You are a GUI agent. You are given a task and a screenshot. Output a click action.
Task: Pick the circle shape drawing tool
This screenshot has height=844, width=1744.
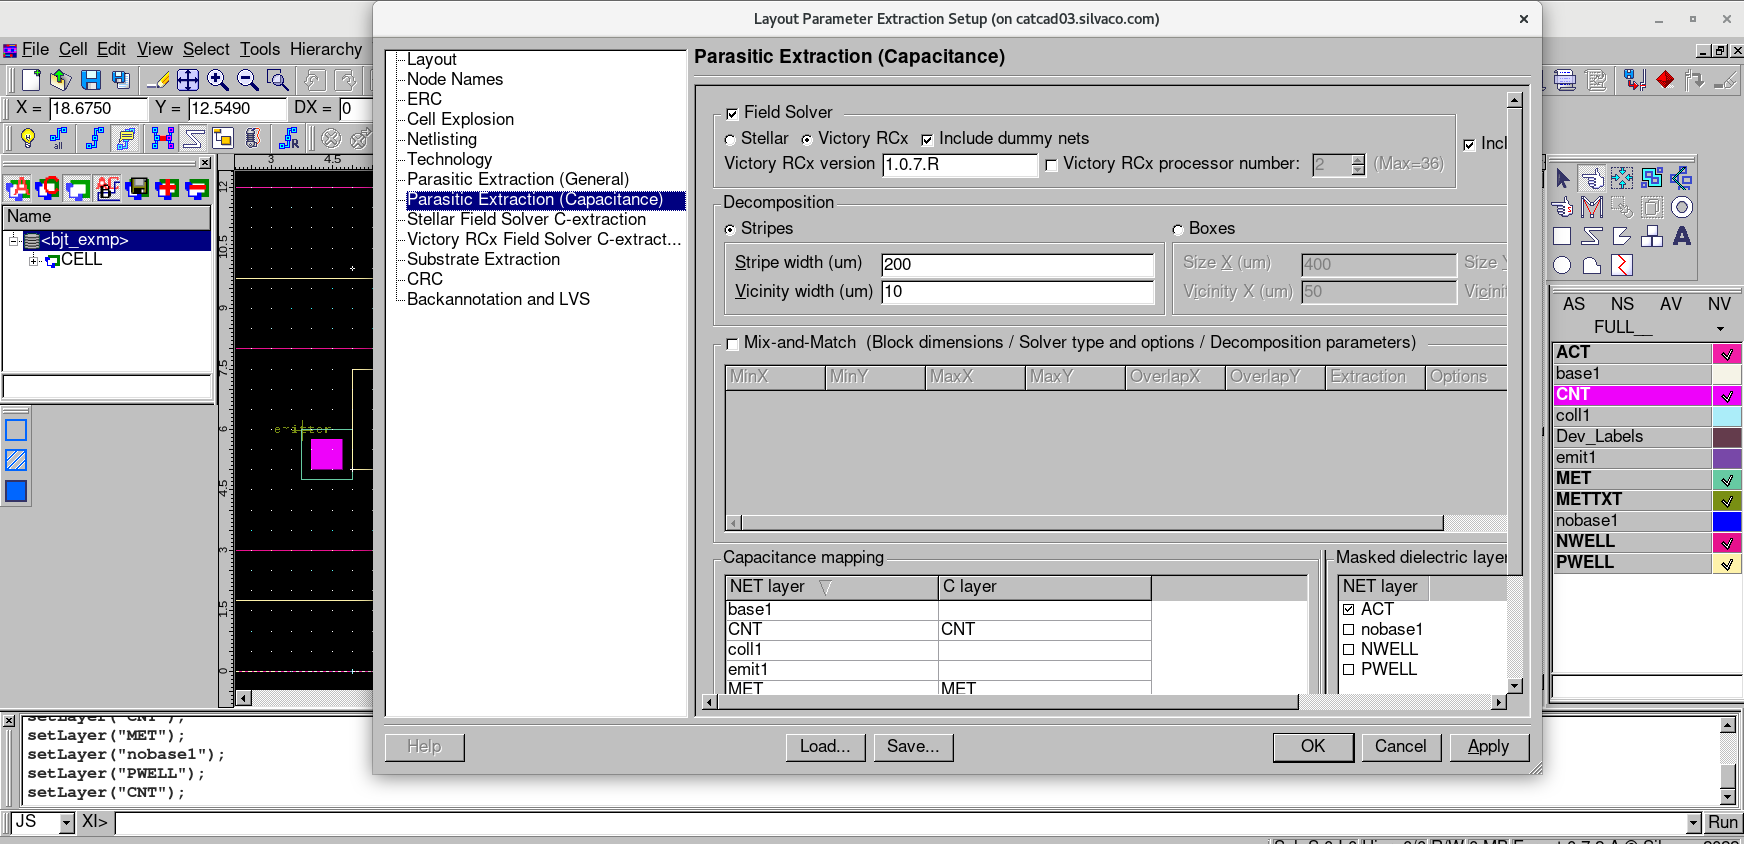coord(1562,265)
